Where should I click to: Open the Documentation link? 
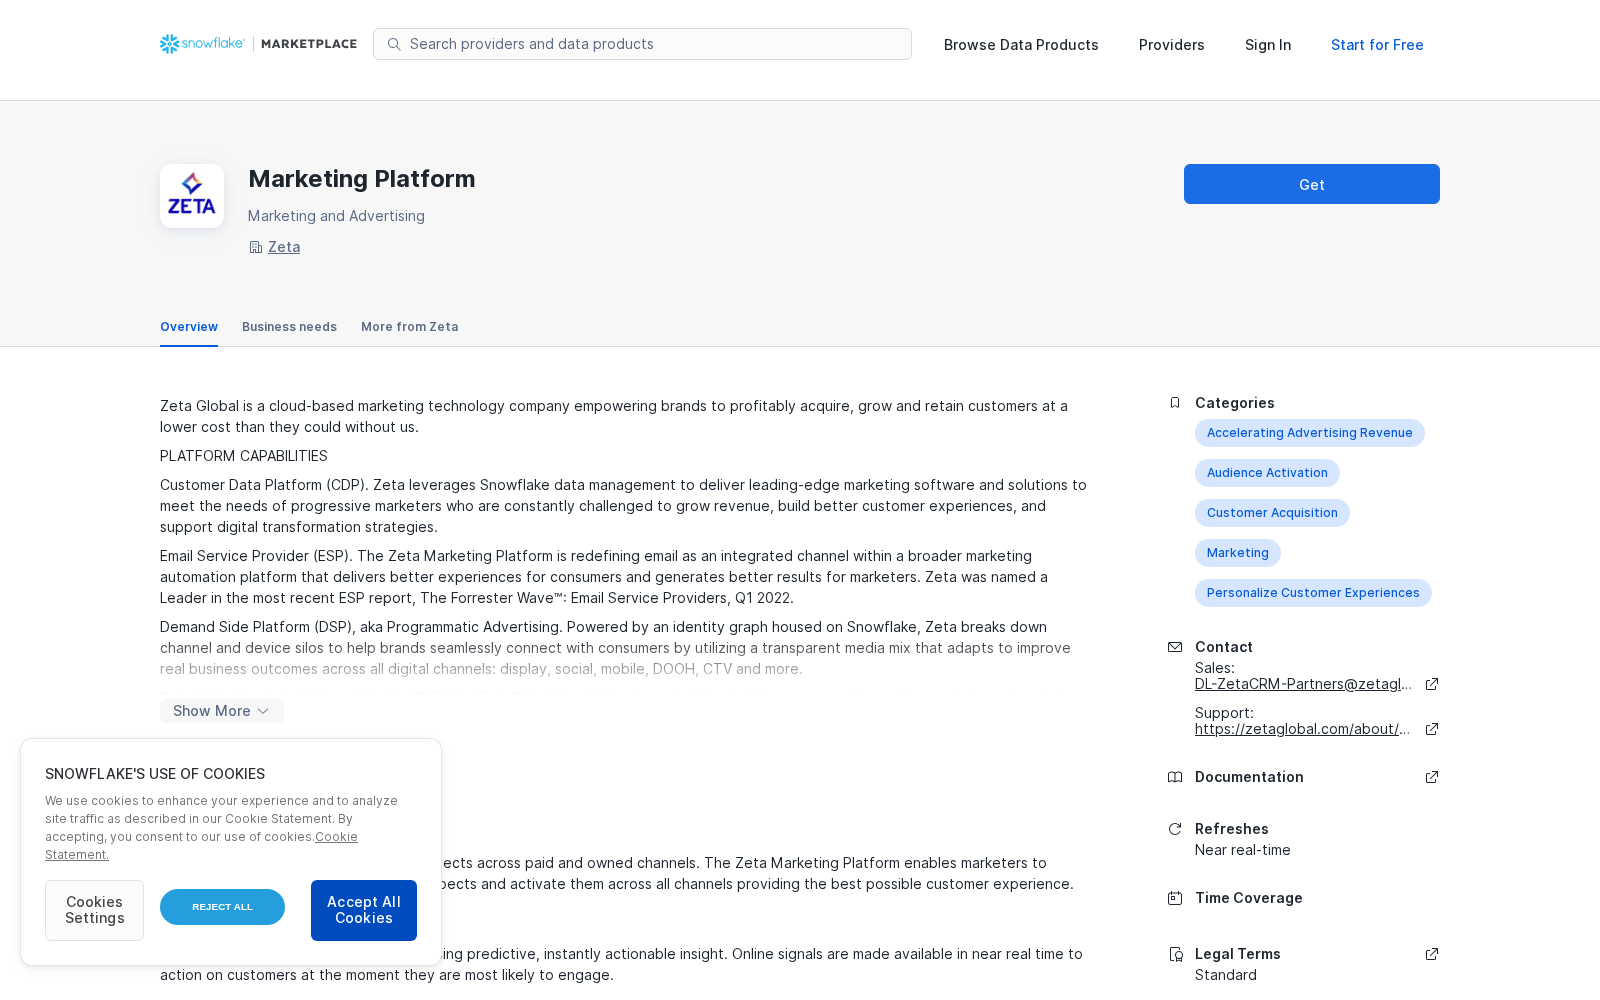click(1249, 777)
